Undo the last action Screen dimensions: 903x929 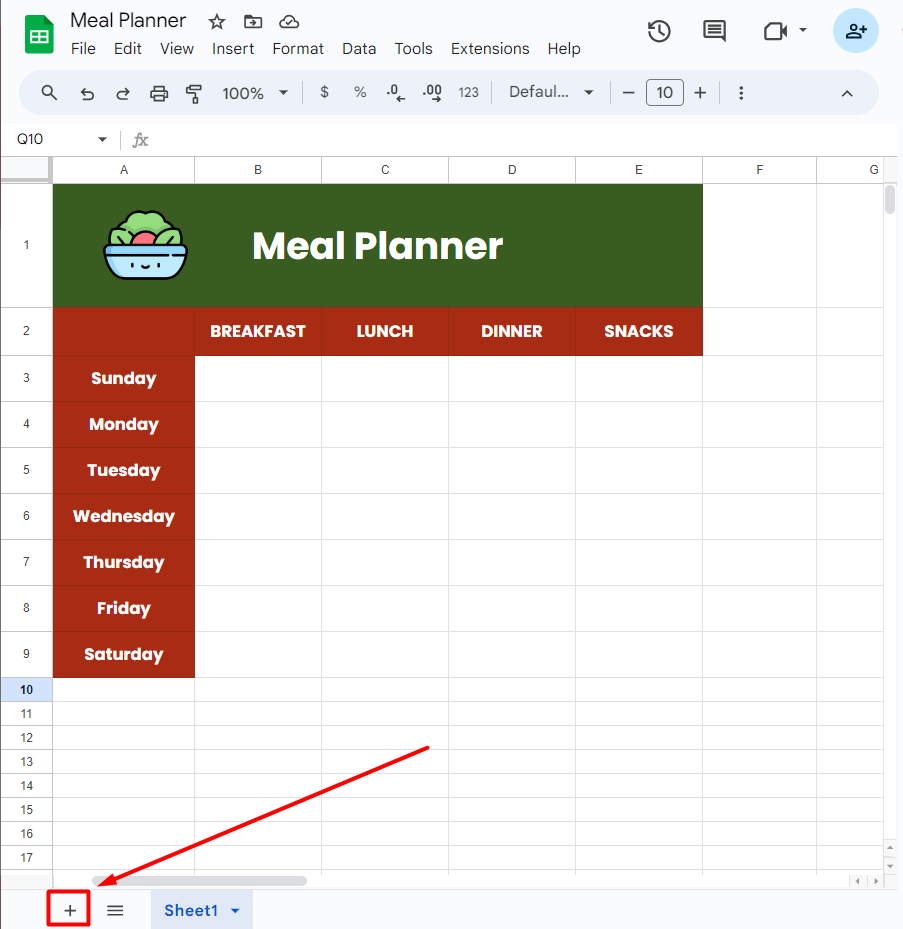pos(87,93)
